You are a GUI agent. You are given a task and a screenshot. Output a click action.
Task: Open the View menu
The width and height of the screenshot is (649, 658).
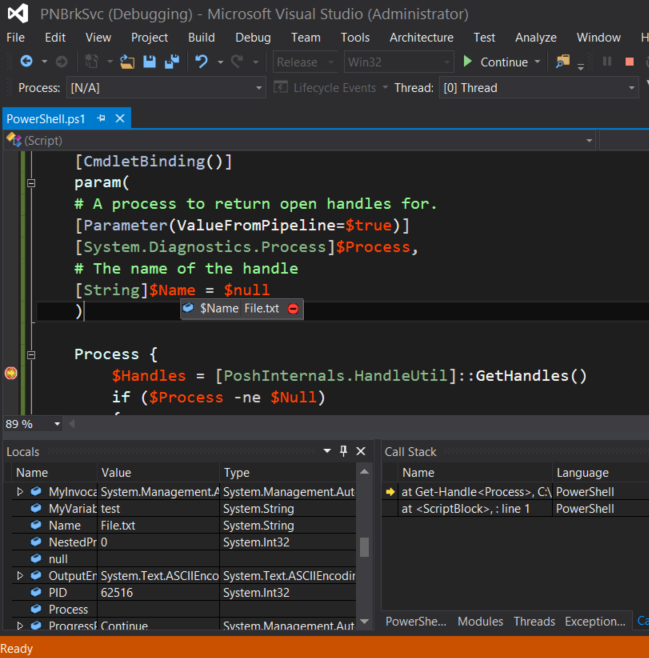tap(98, 38)
